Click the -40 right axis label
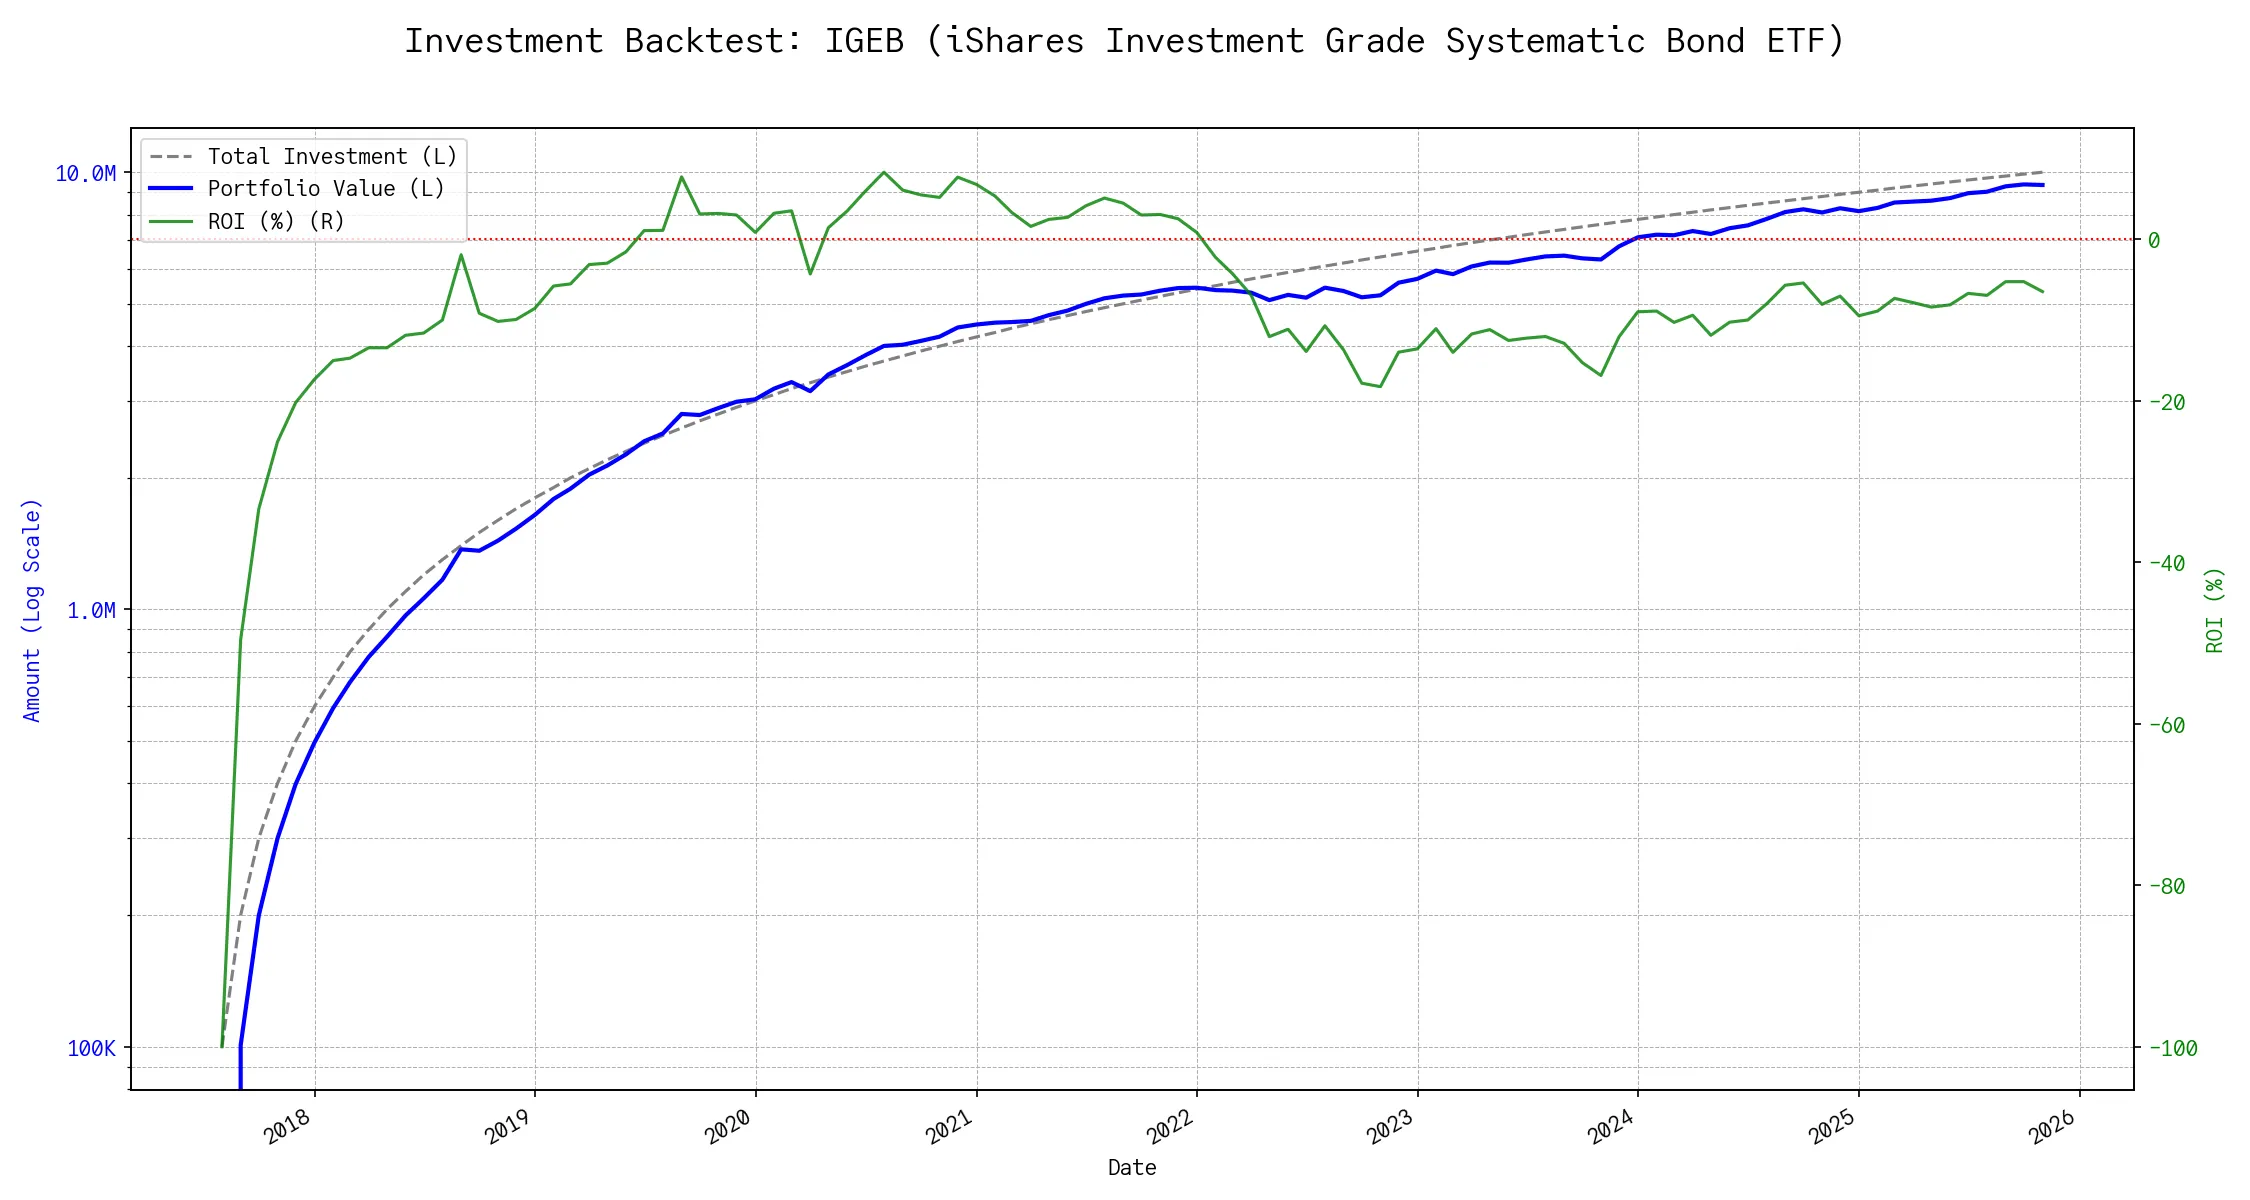 (2165, 563)
